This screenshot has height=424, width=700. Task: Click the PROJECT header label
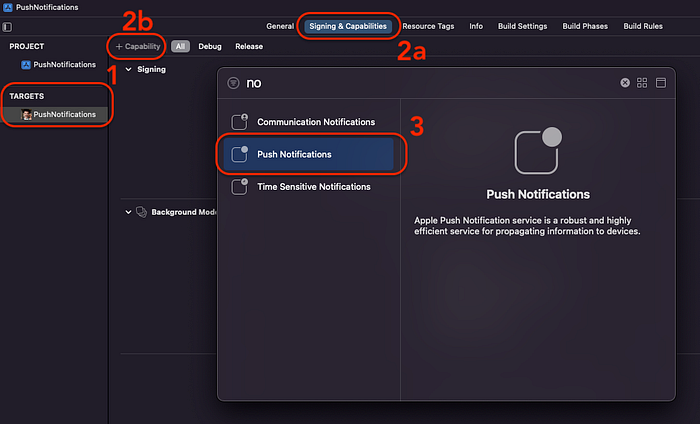click(x=27, y=46)
